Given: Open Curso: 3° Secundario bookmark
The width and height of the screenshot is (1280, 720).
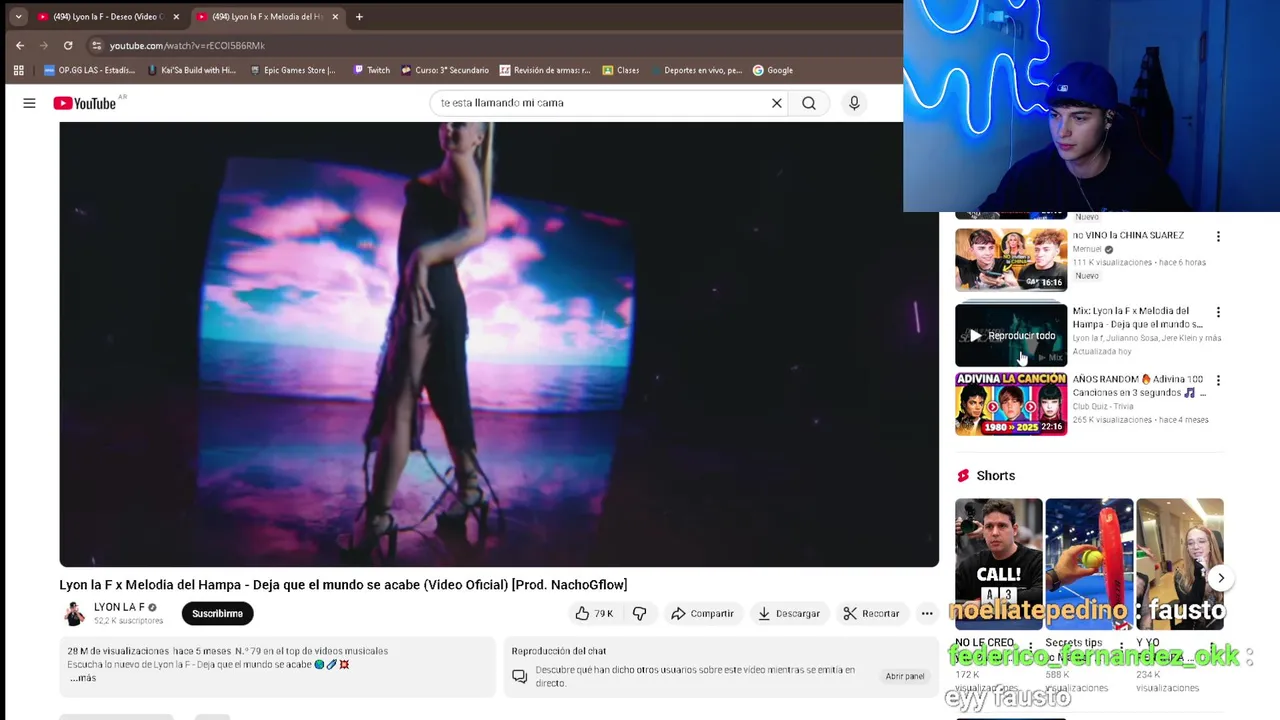Looking at the screenshot, I should coord(445,70).
